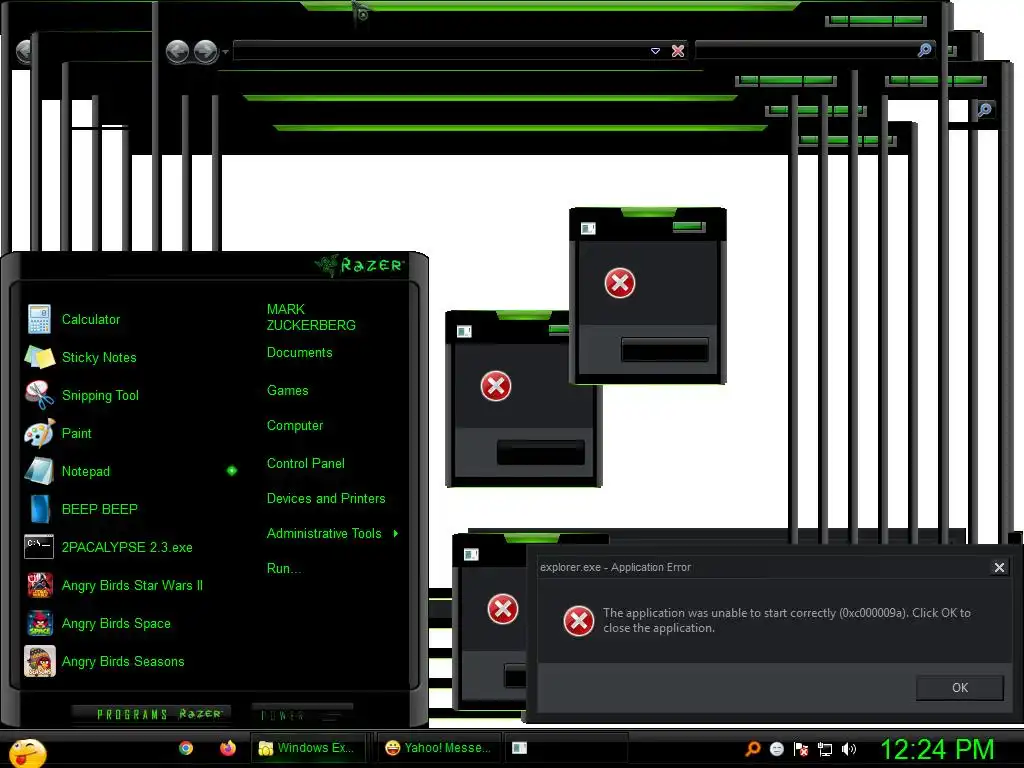
Task: Launch Sticky Notes icon
Action: tap(39, 357)
